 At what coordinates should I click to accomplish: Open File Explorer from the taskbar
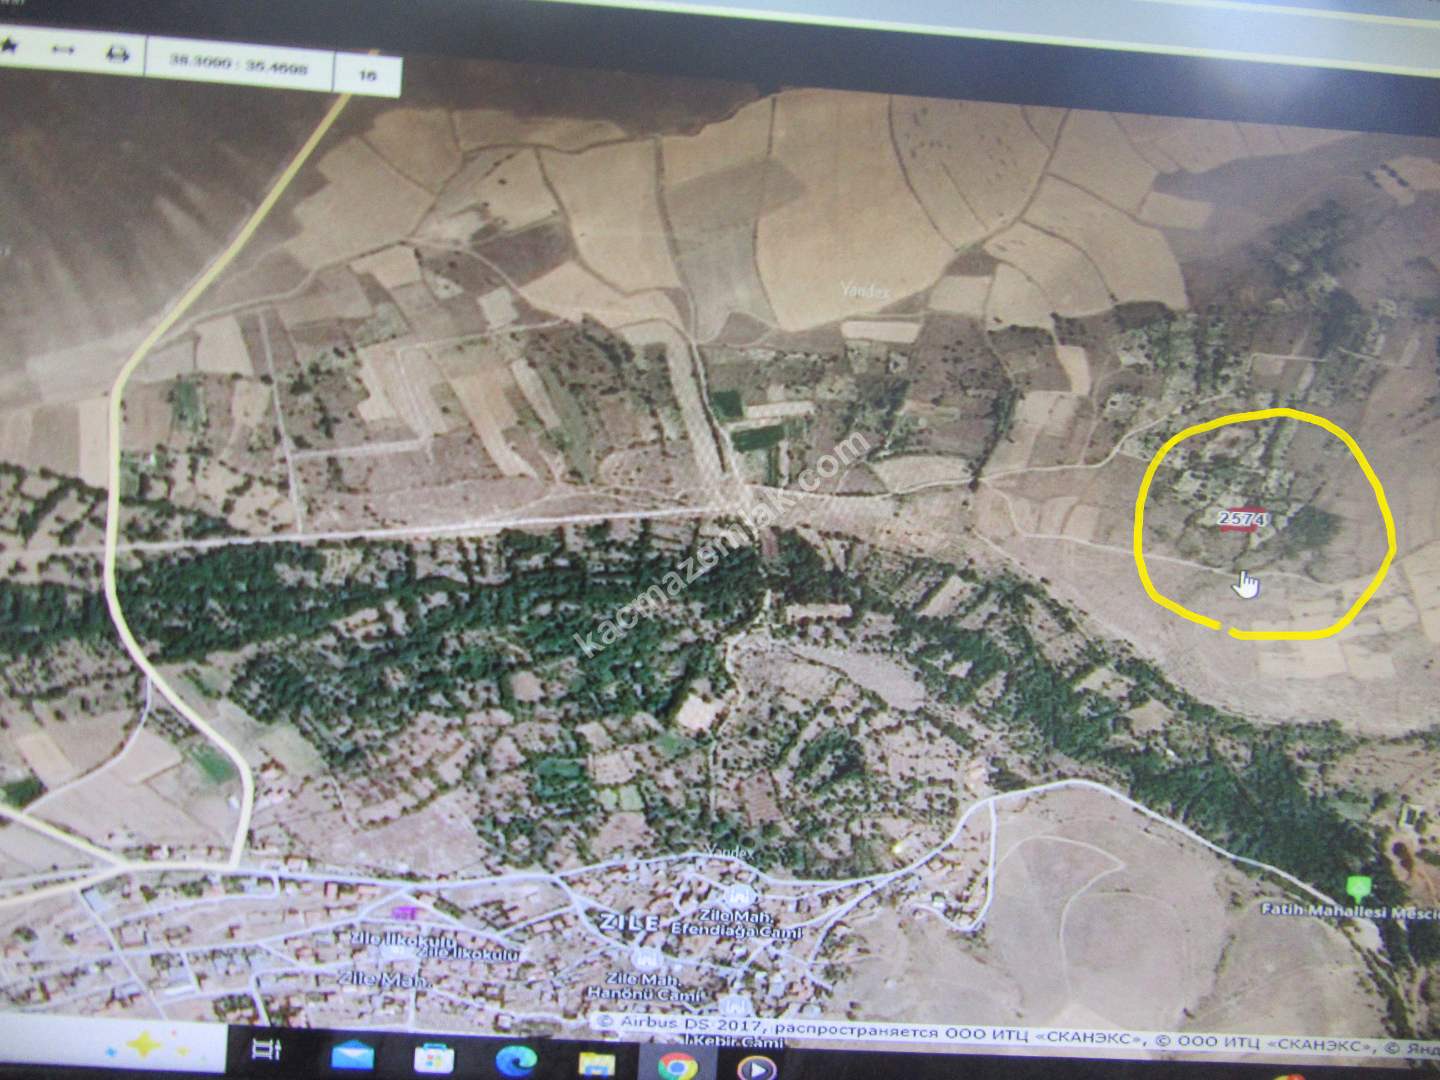[596, 1063]
